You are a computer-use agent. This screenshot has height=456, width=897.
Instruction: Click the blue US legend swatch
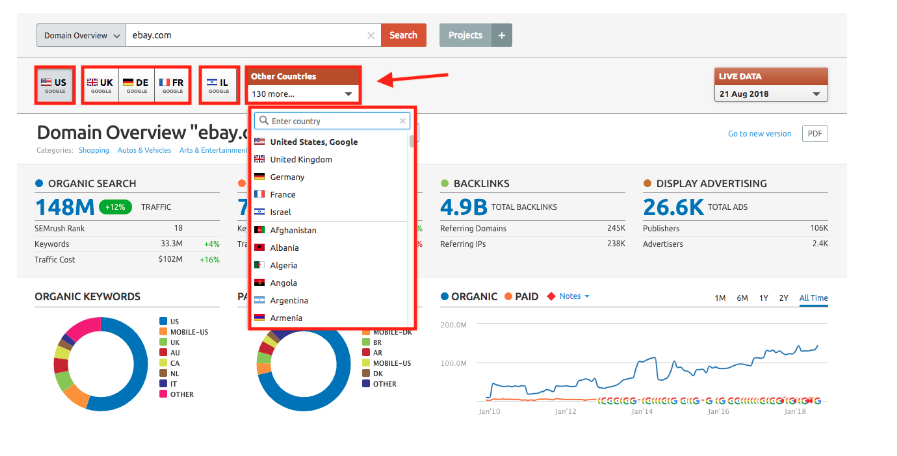[x=163, y=322]
